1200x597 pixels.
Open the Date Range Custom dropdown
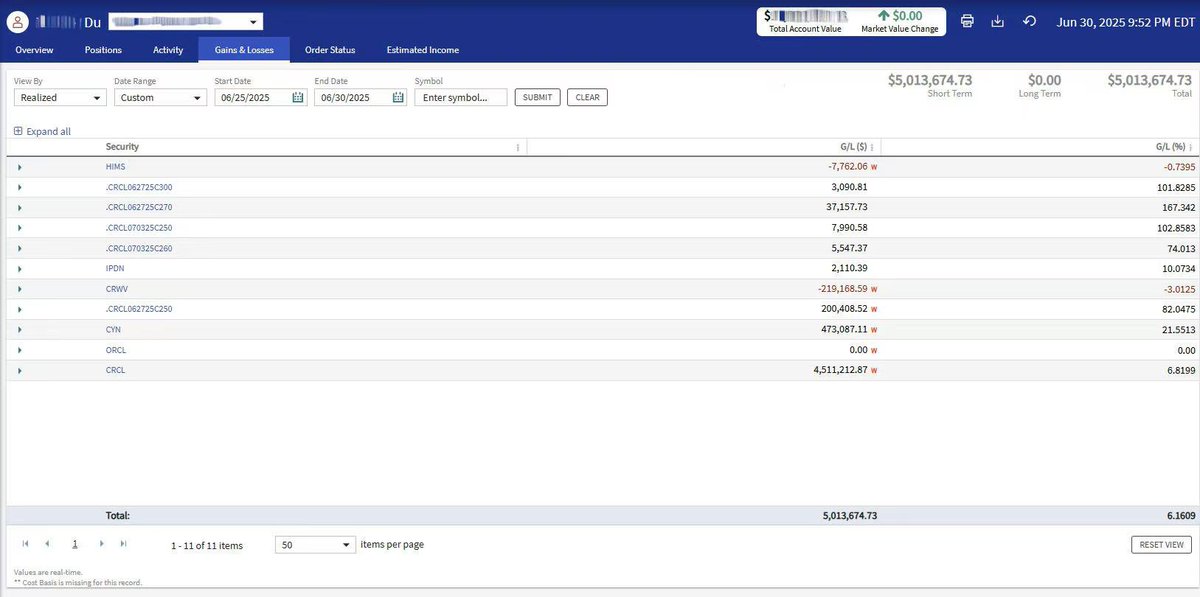point(160,97)
